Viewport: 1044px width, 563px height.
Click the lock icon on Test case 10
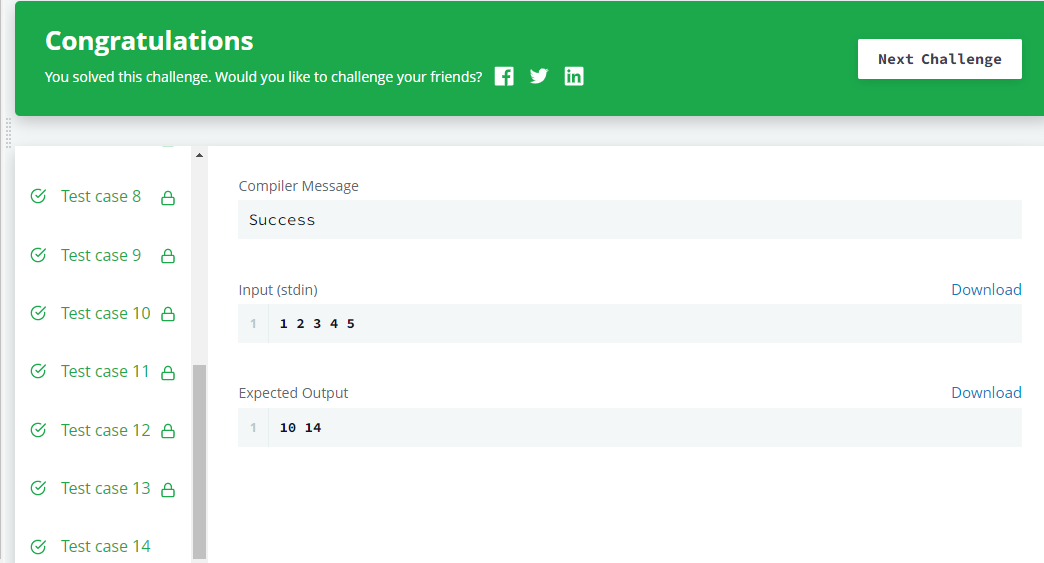[x=168, y=314]
